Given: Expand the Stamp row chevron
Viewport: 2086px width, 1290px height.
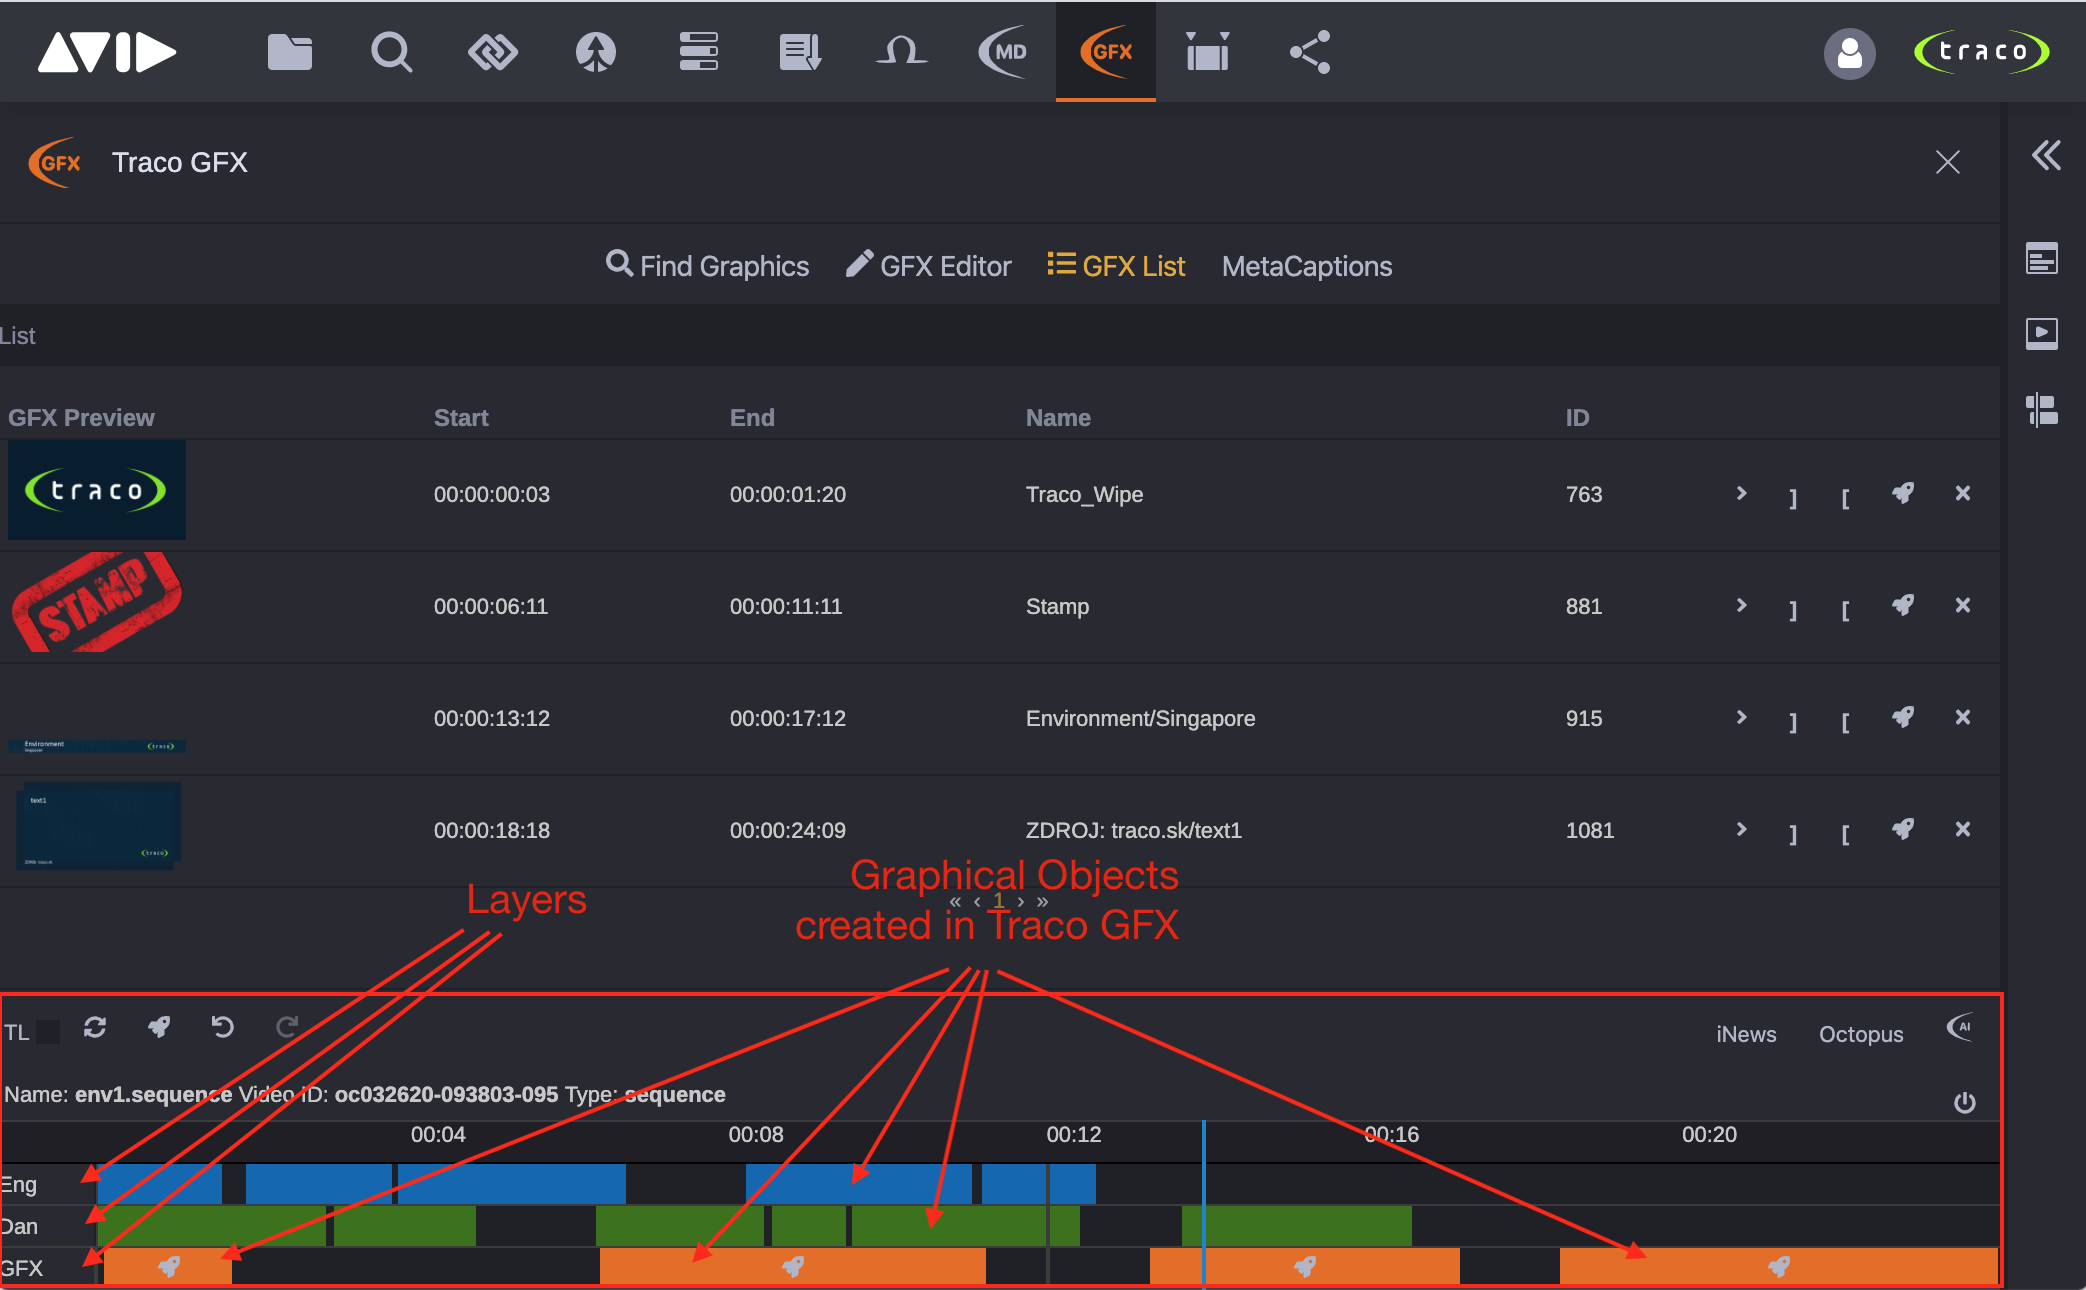Looking at the screenshot, I should click(x=1742, y=605).
